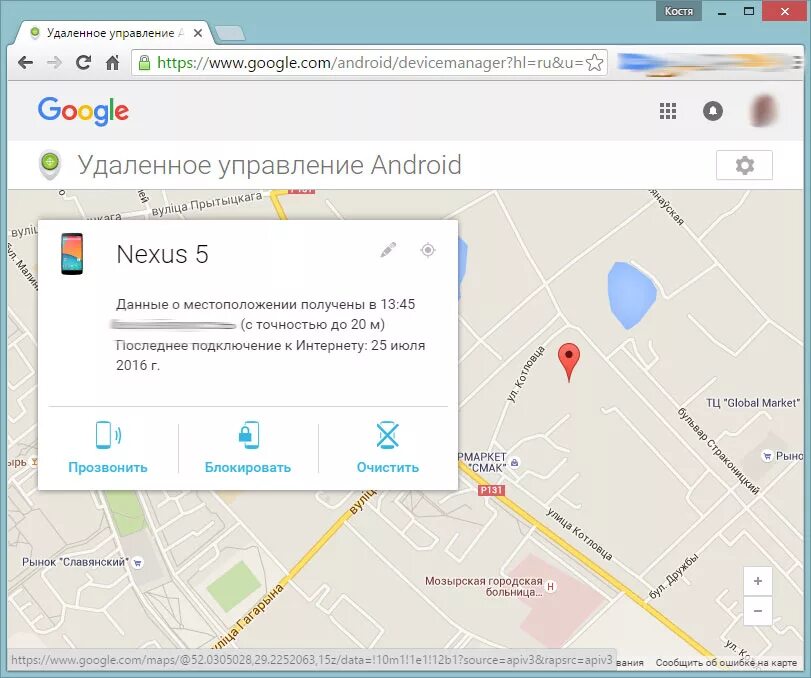This screenshot has width=811, height=678.
Task: Locate device with the crosshair icon
Action: tap(428, 250)
